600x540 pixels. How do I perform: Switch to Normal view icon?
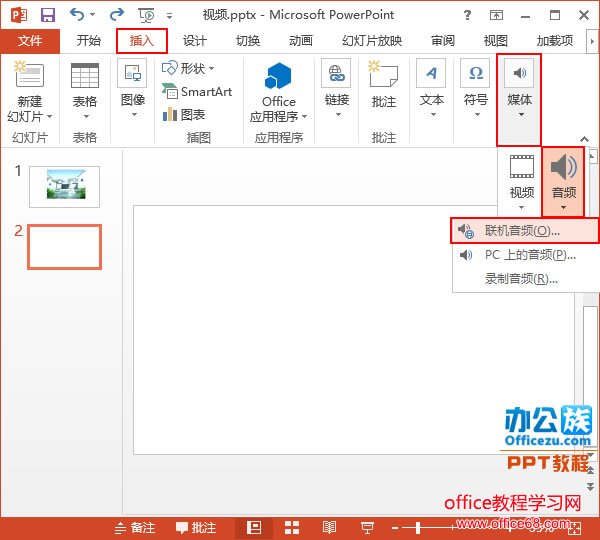tap(254, 528)
